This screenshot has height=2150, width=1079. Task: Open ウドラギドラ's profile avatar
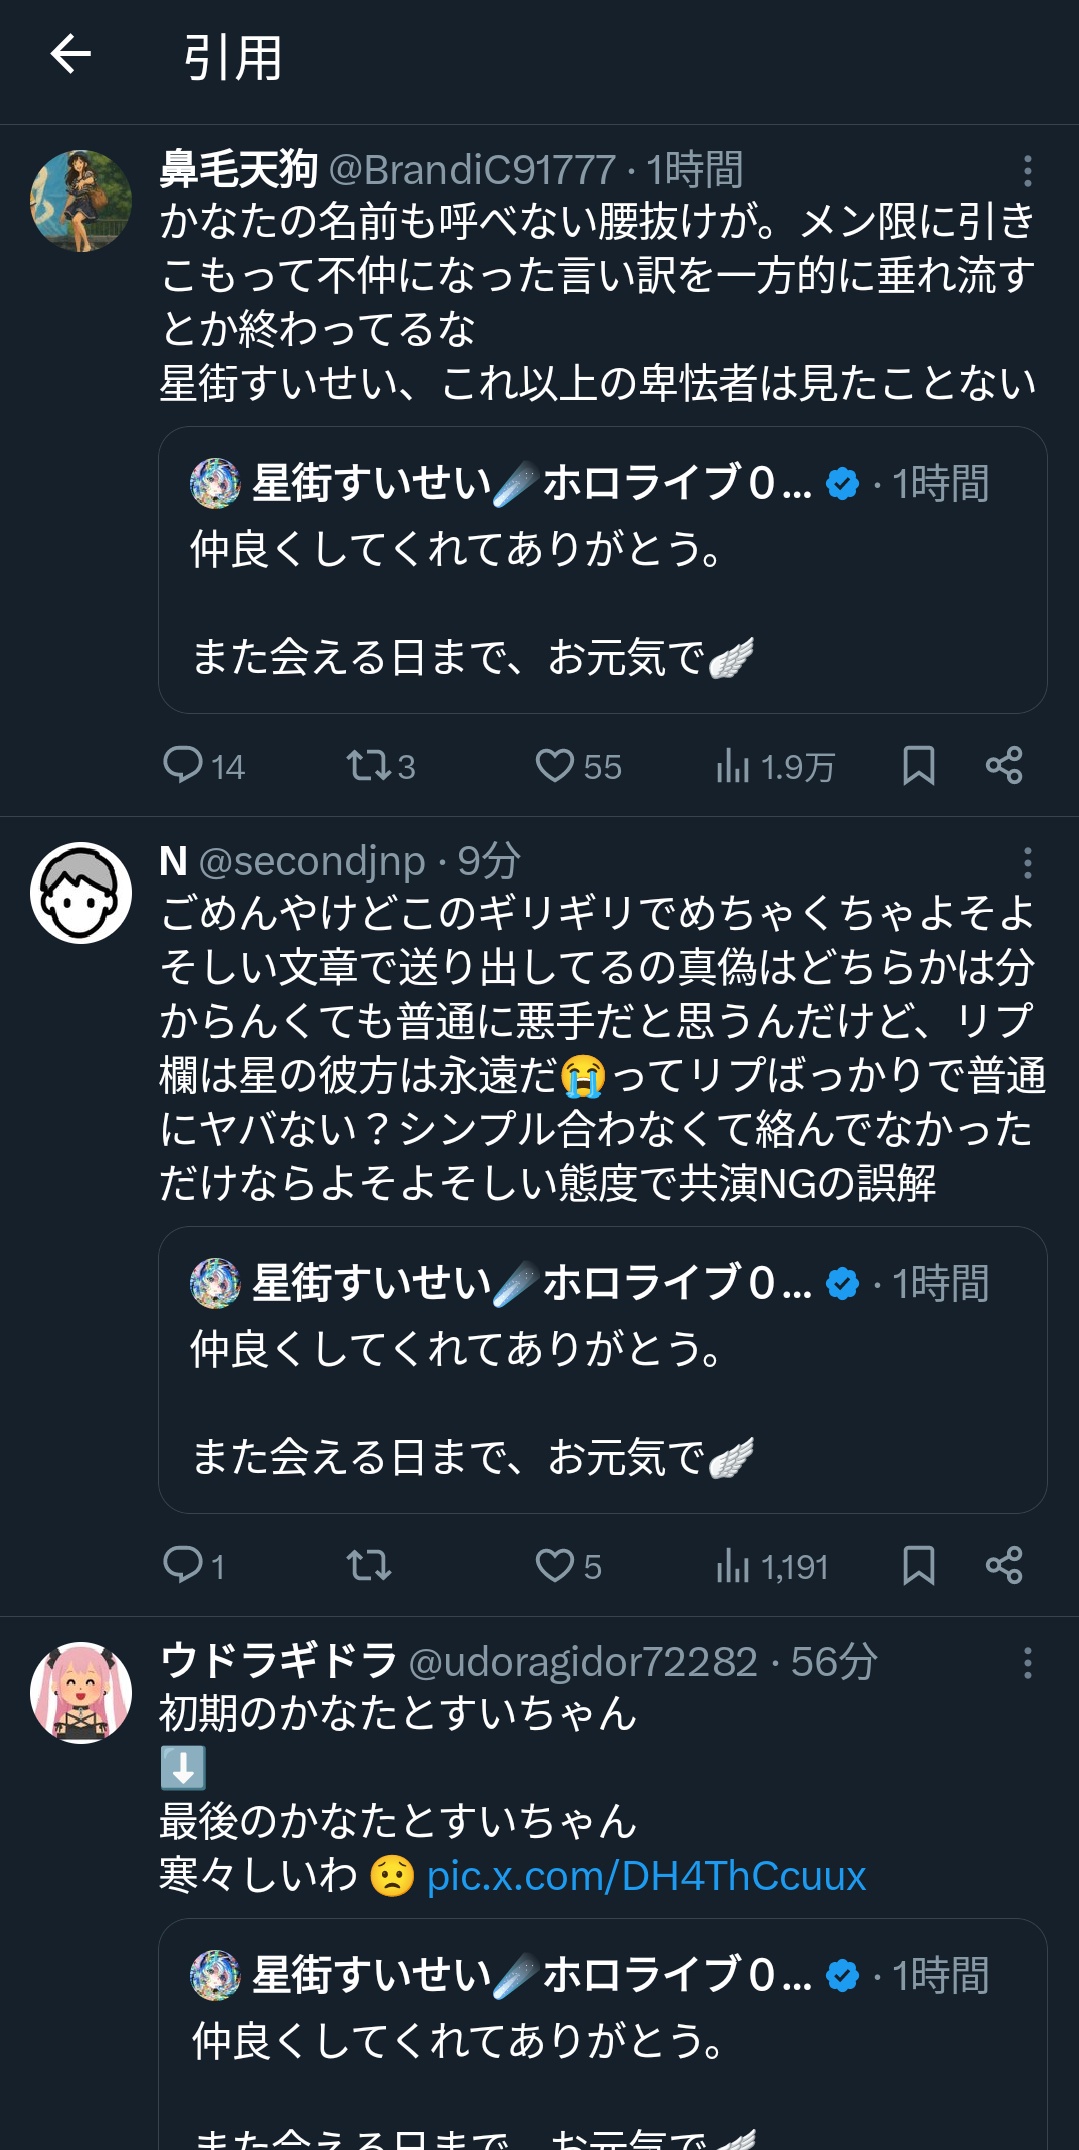pos(81,1692)
